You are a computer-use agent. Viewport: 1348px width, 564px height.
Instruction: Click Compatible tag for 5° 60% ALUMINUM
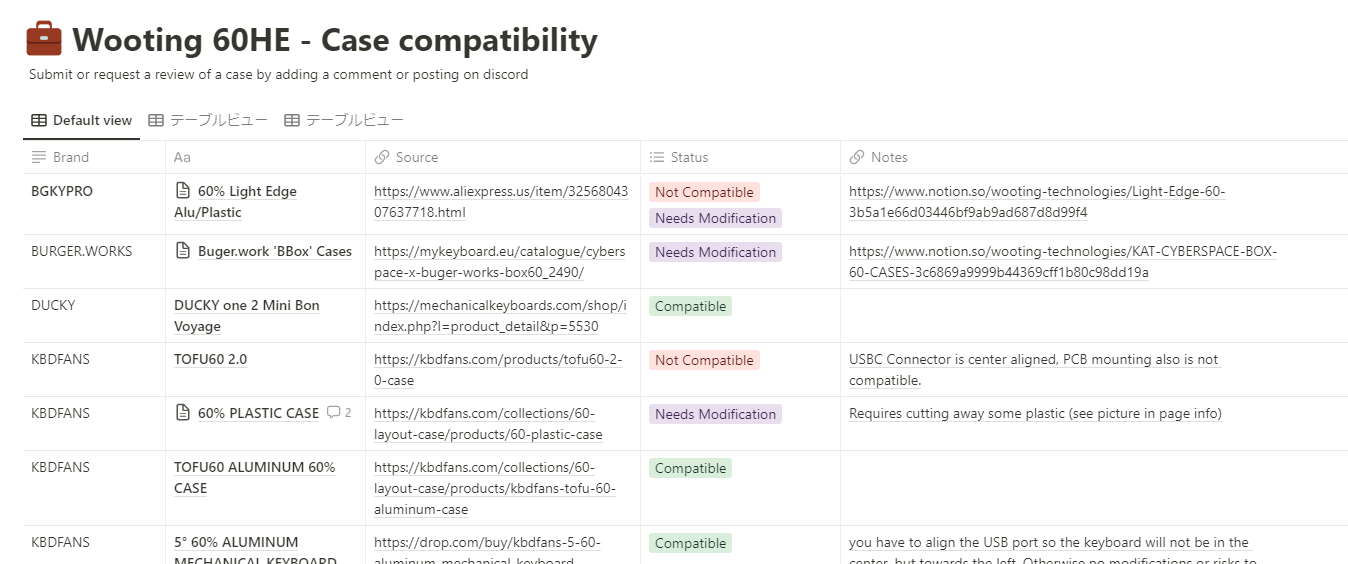(690, 543)
